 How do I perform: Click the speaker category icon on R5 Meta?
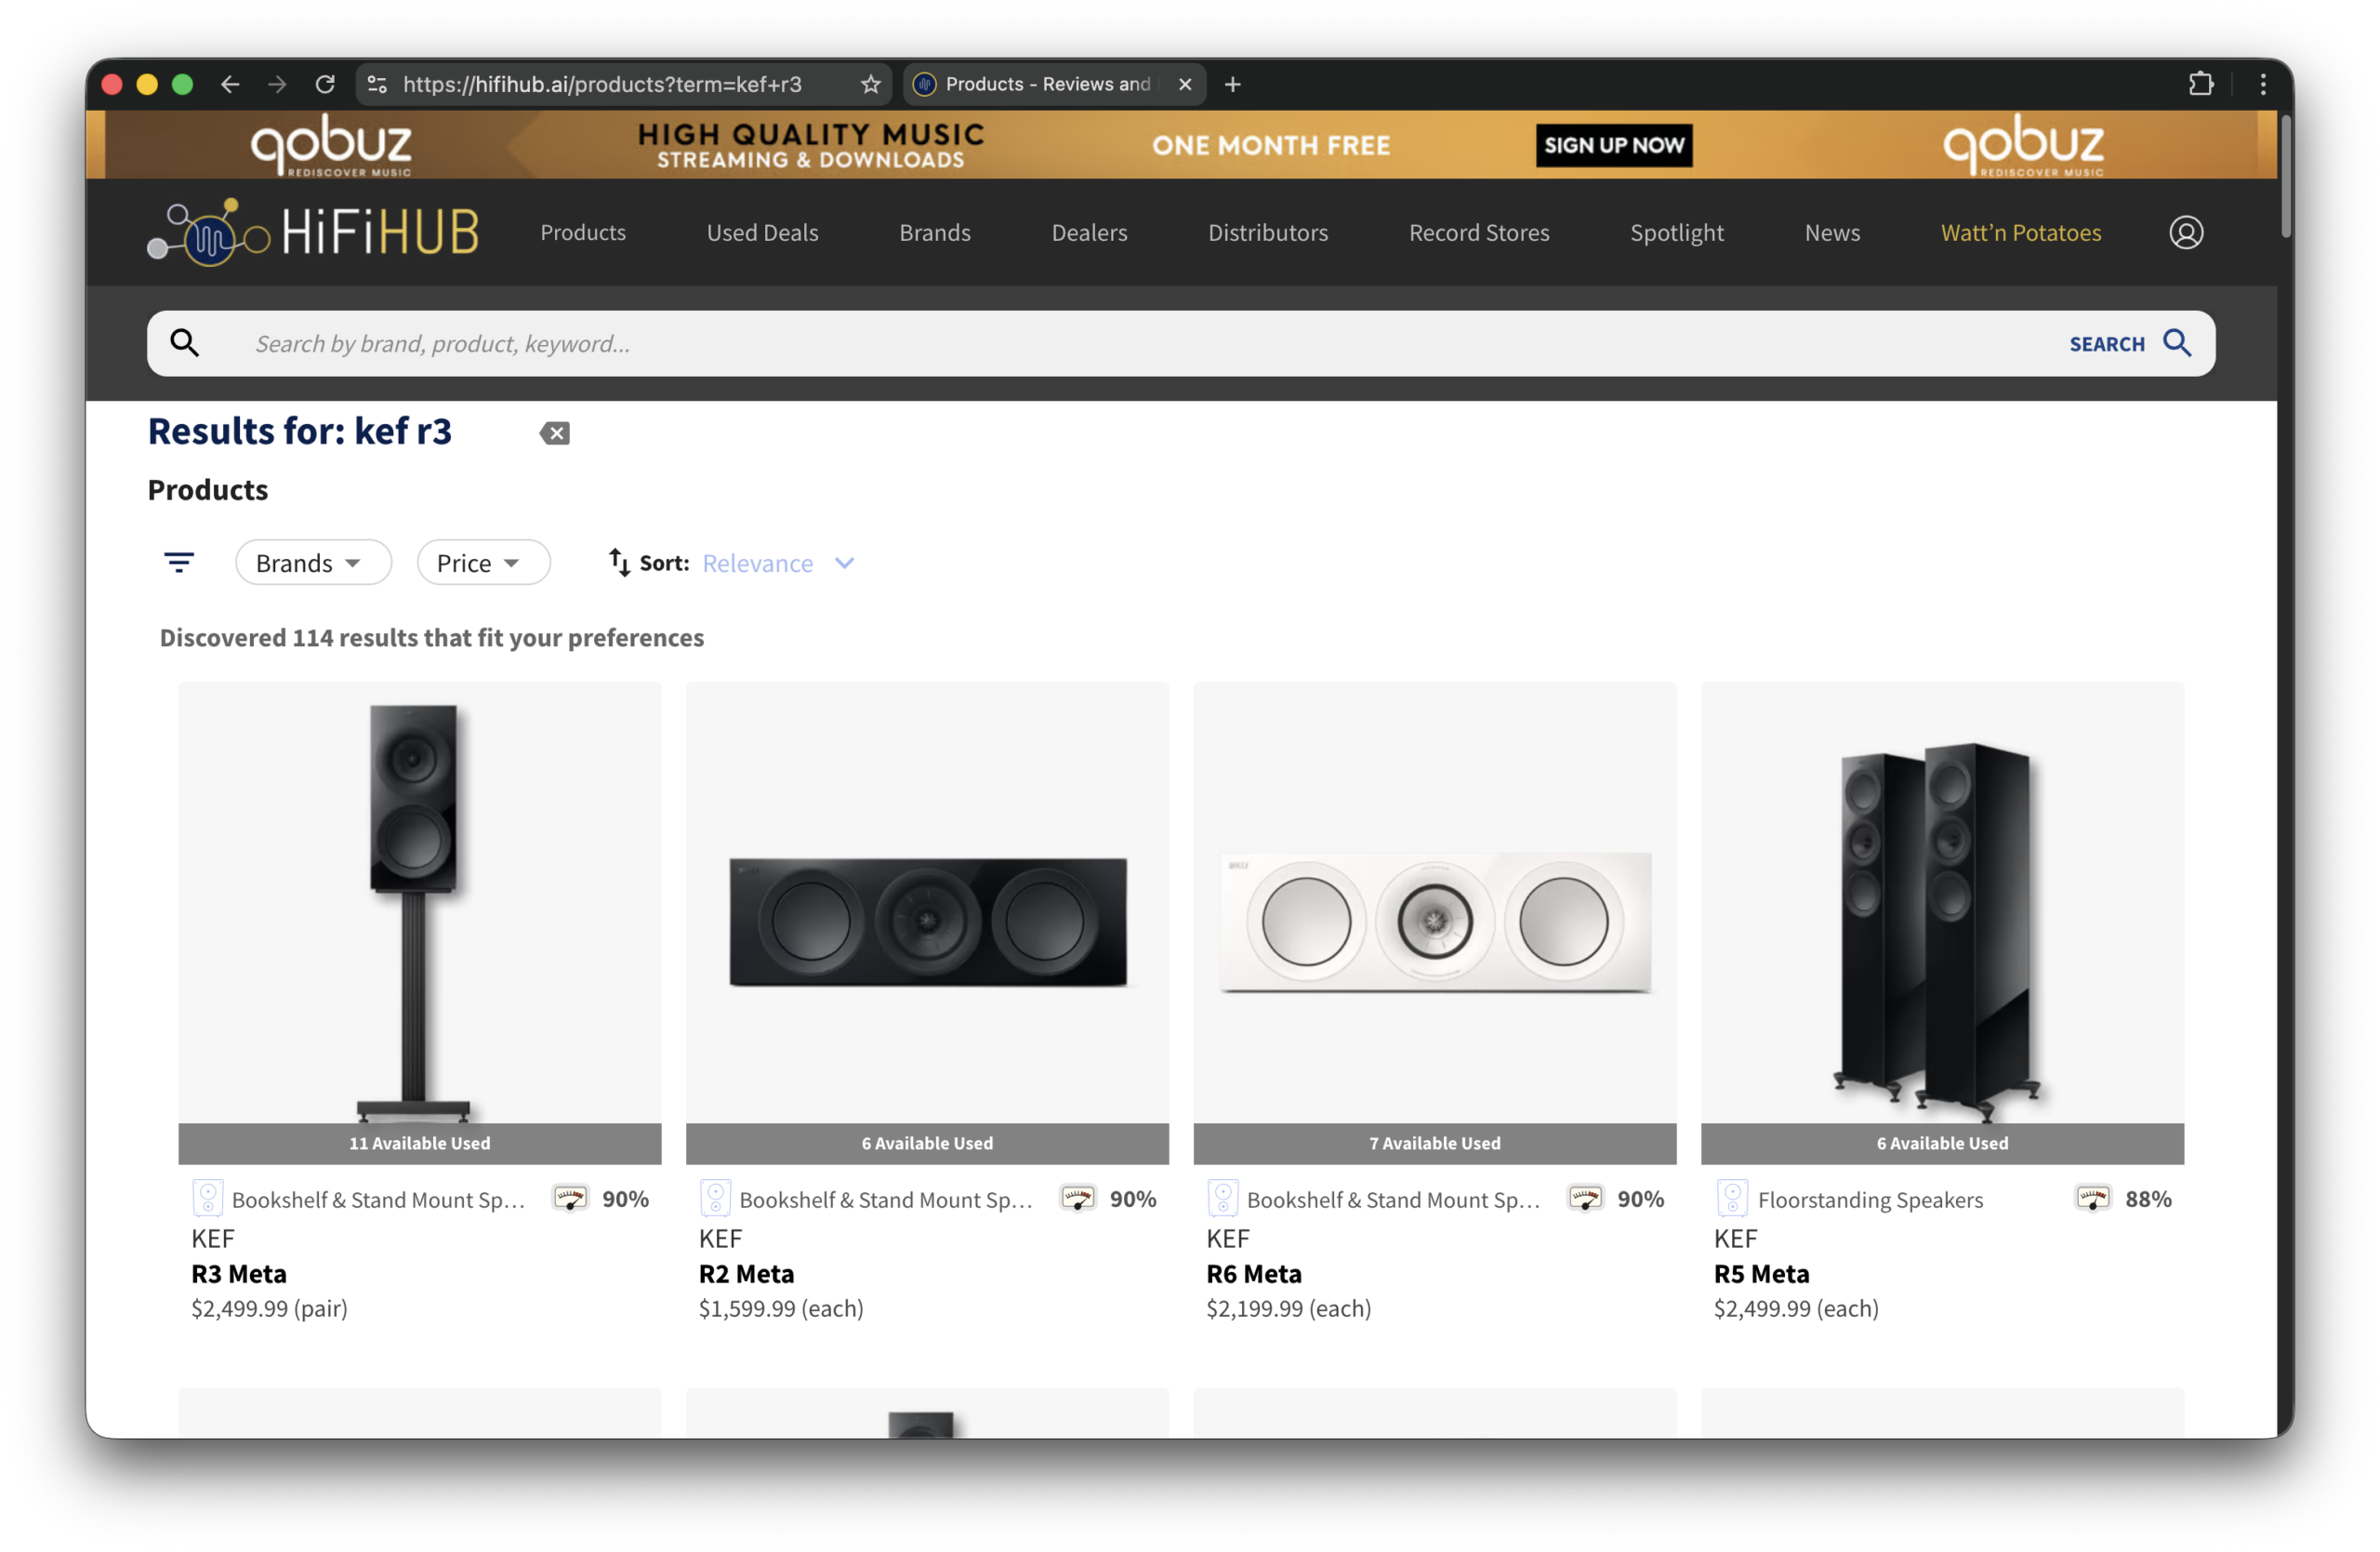click(1732, 1198)
